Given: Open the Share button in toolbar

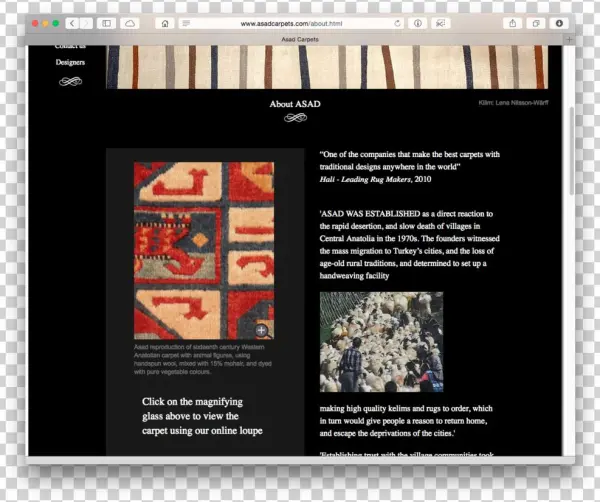Looking at the screenshot, I should coord(512,23).
